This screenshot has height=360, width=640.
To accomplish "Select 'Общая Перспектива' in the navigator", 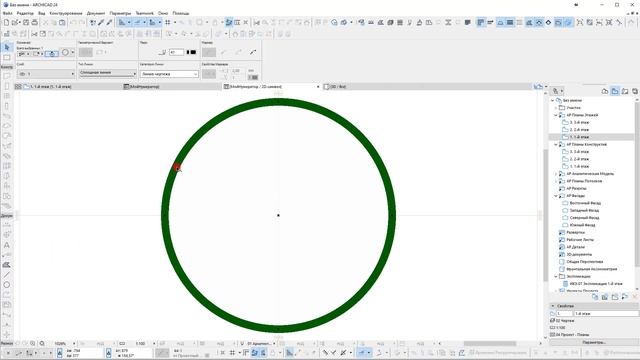I will [585, 262].
